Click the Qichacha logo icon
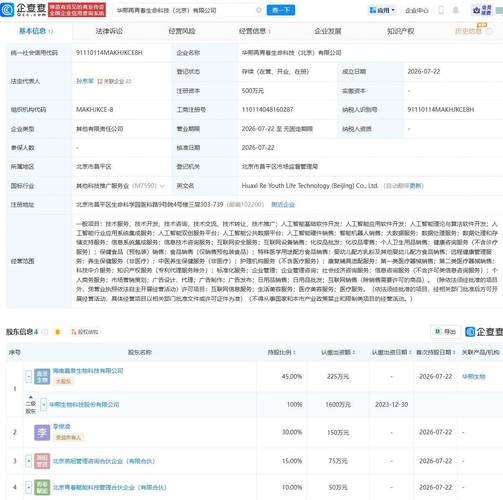The height and width of the screenshot is (500, 503). coord(7,10)
